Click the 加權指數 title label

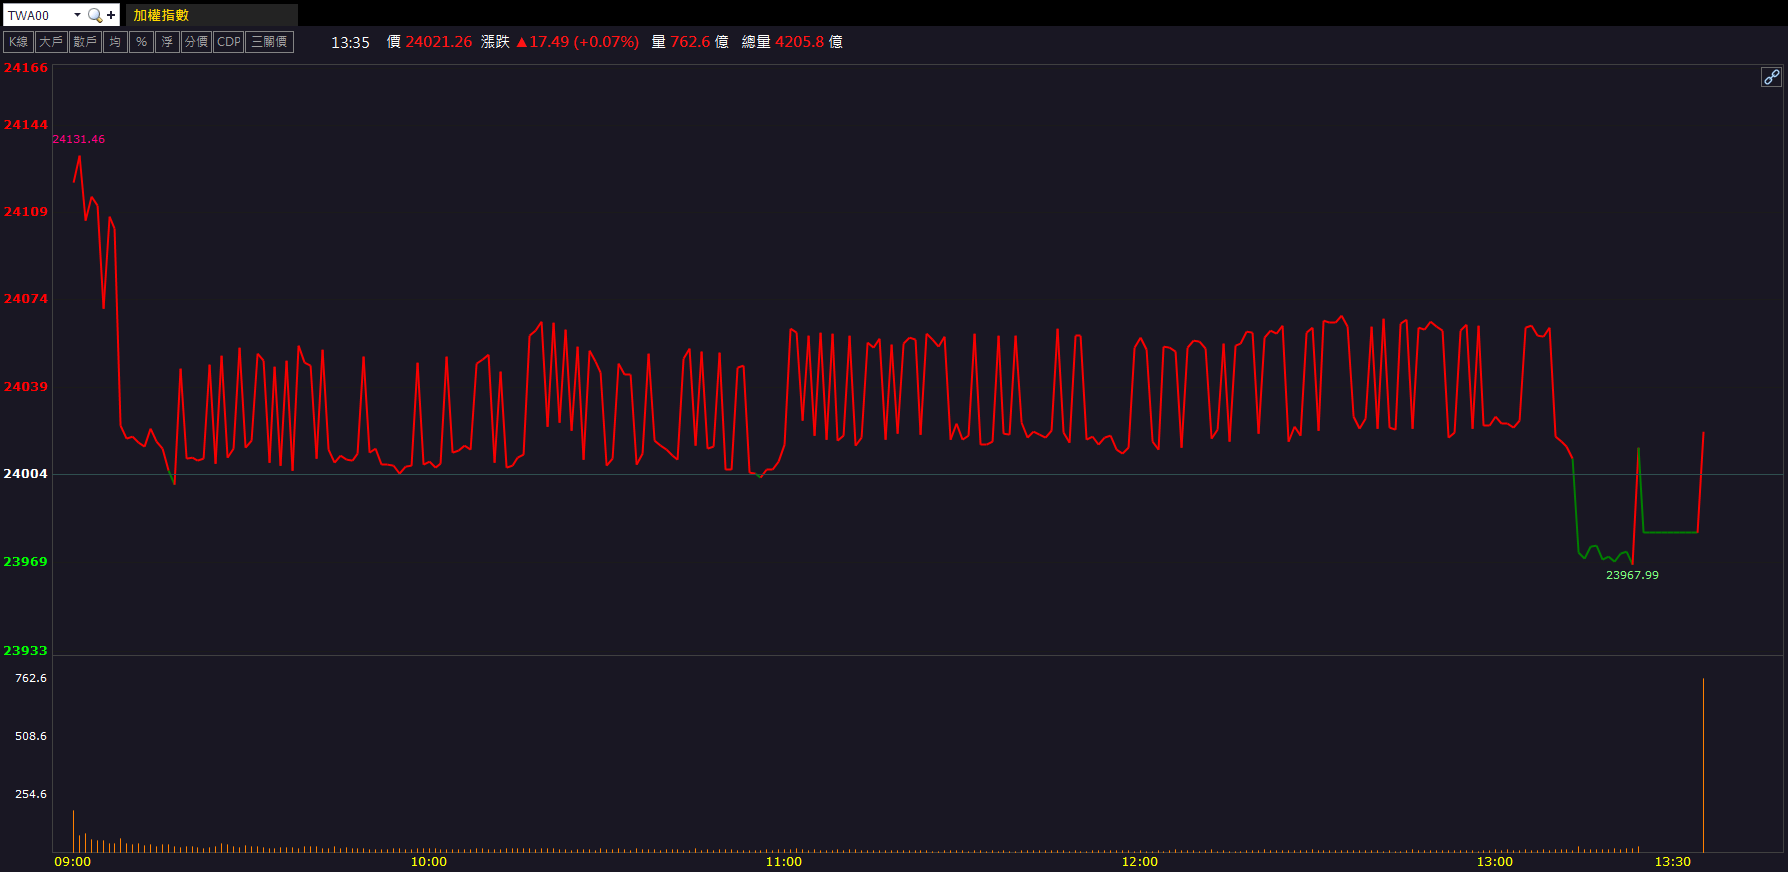[161, 15]
